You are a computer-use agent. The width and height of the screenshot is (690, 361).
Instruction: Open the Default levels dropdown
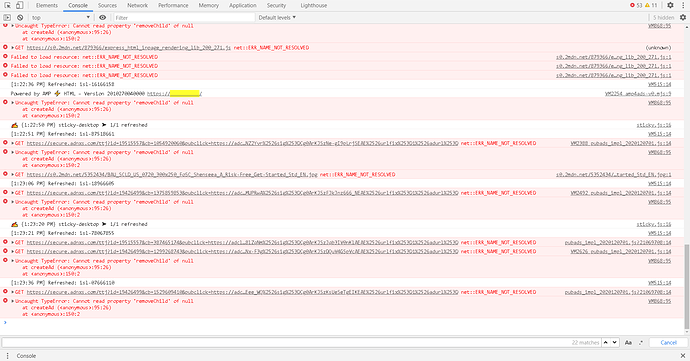pos(277,18)
